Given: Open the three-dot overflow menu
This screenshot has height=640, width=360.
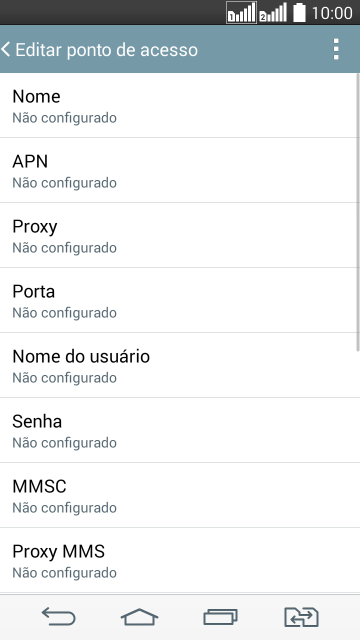Looking at the screenshot, I should click(x=336, y=49).
